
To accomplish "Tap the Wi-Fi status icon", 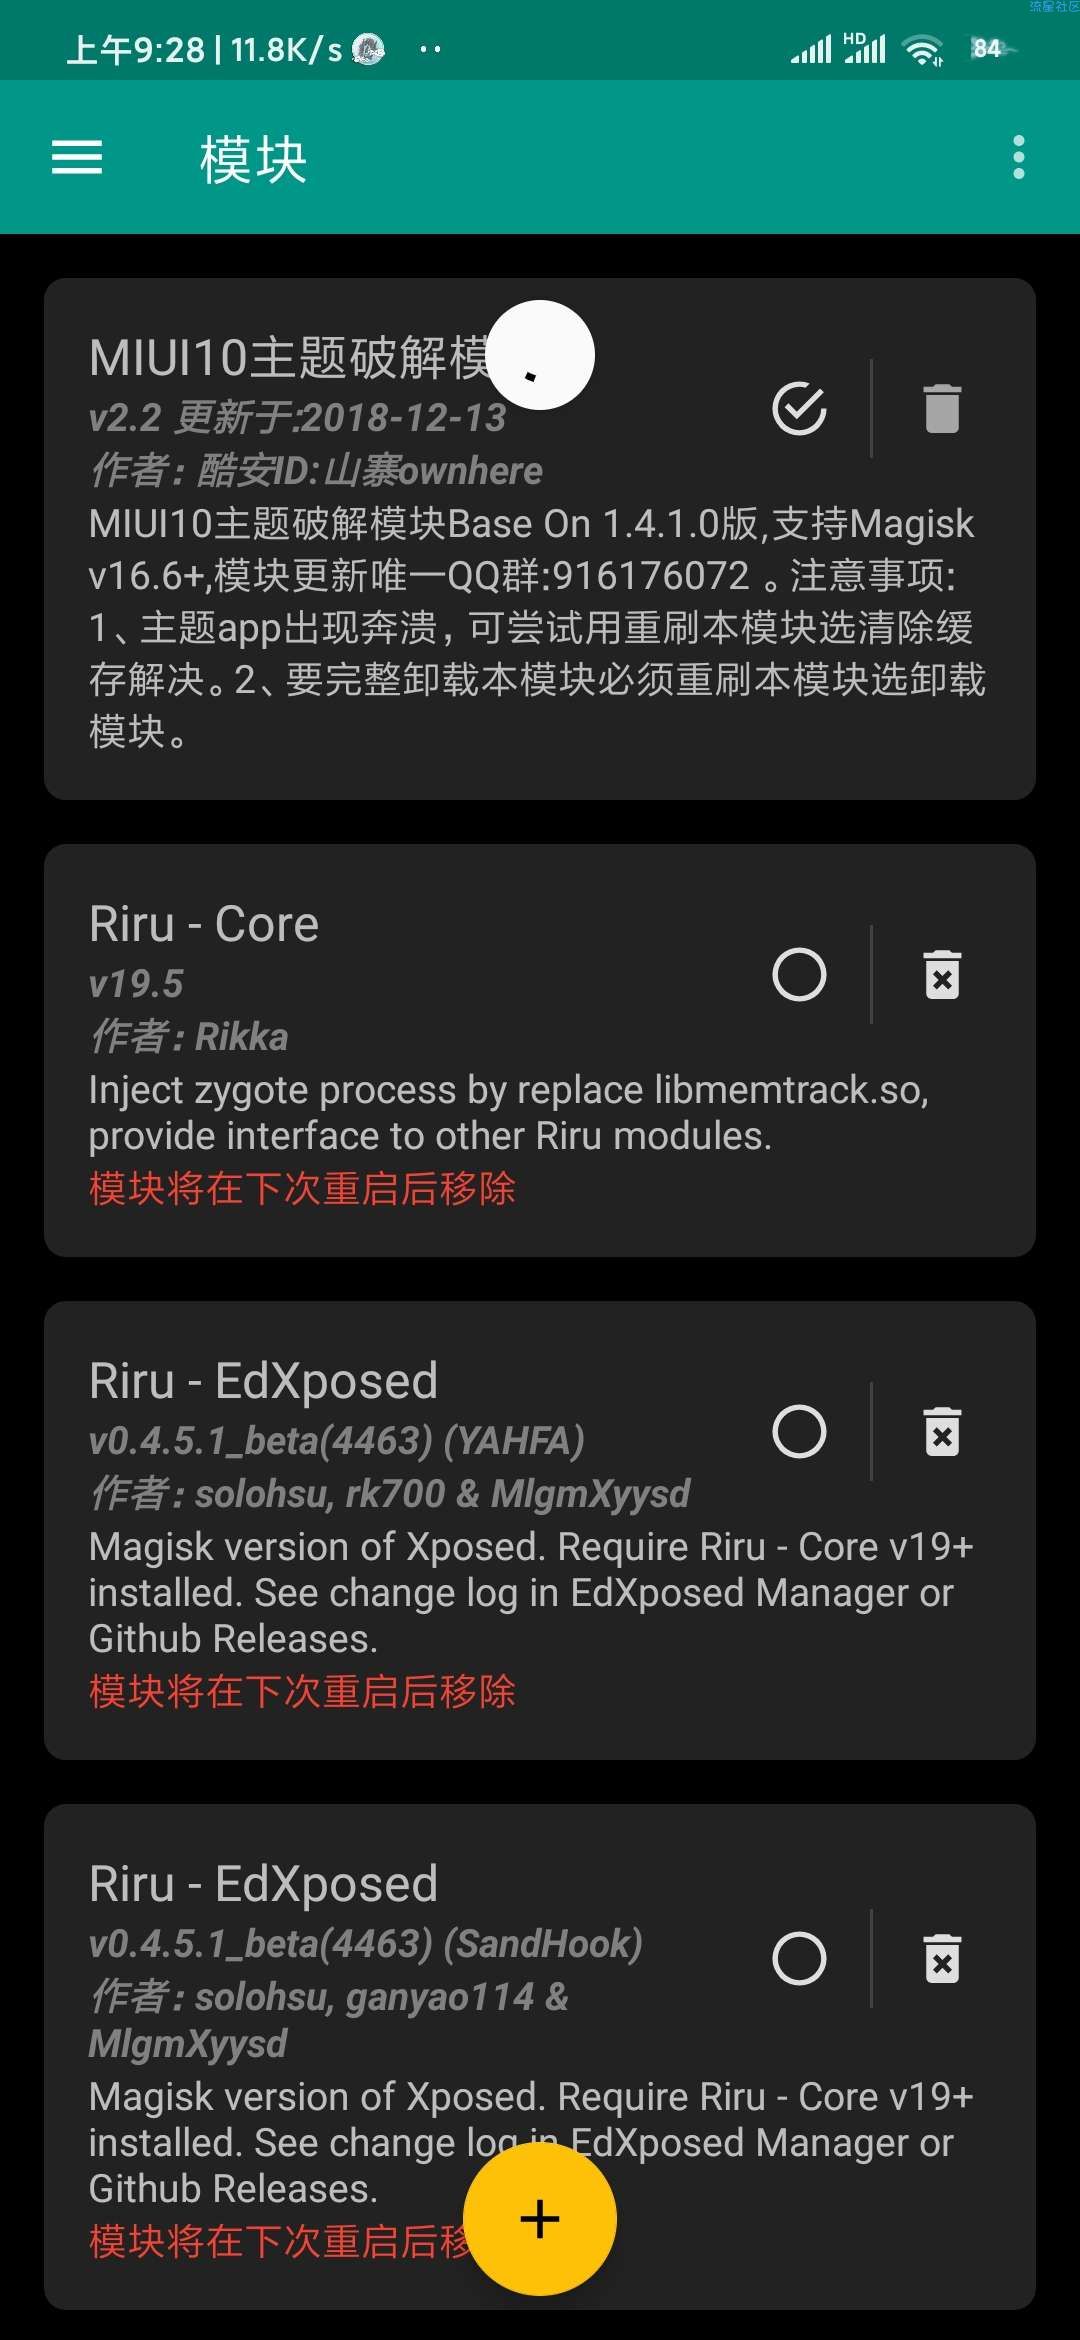I will click(x=922, y=49).
